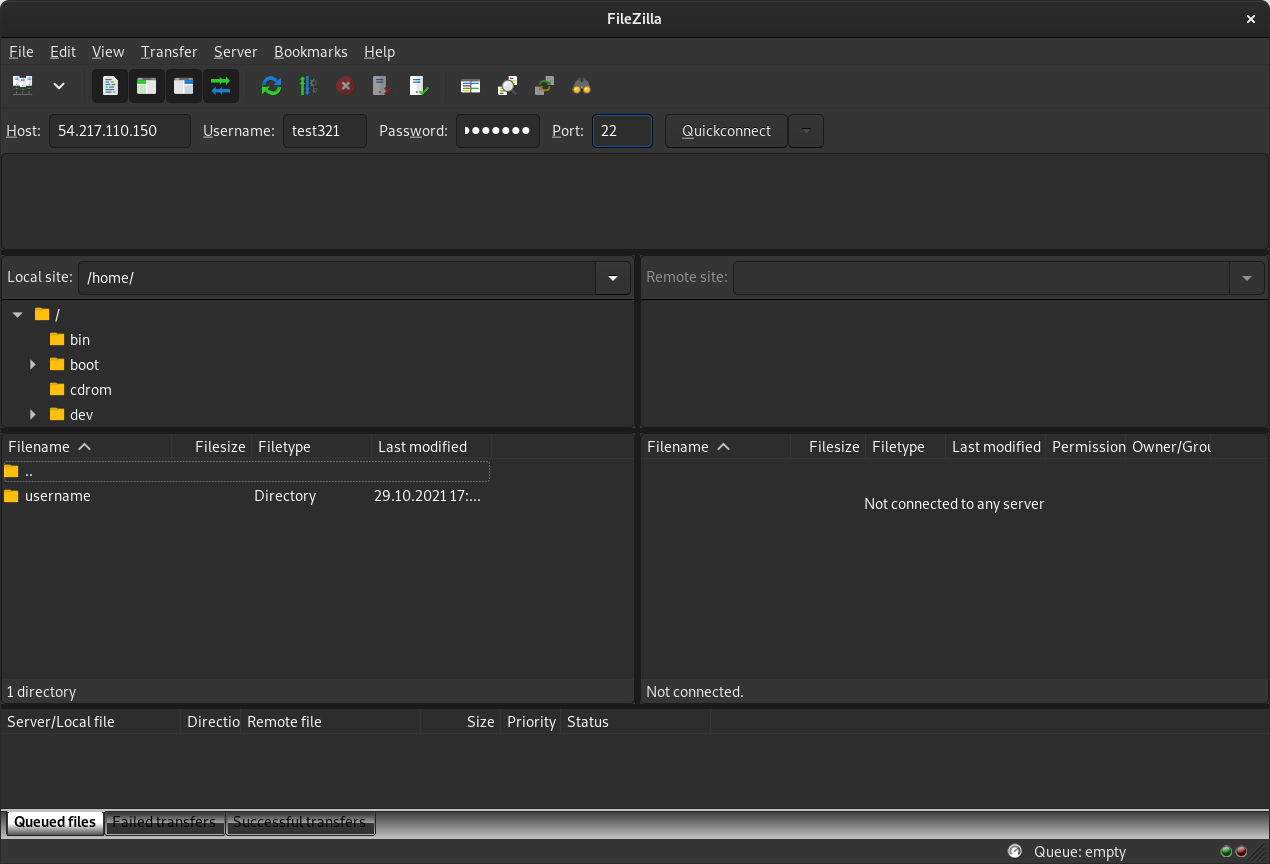Disconnect from the current server
Image resolution: width=1270 pixels, height=864 pixels.
point(382,86)
